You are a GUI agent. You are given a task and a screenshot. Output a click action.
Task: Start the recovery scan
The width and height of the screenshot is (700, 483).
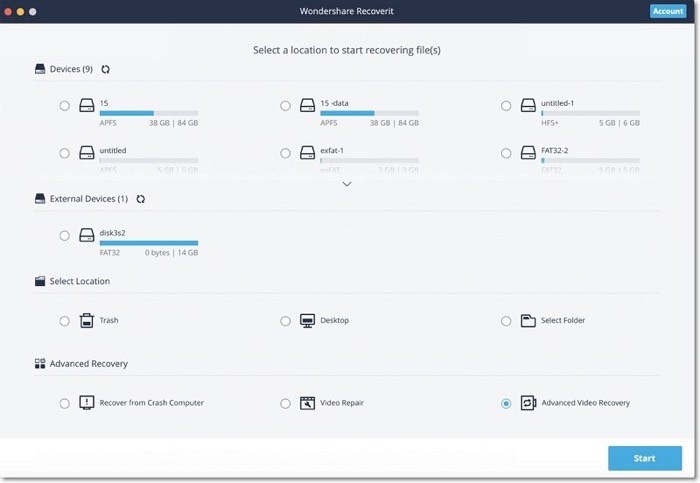tap(645, 458)
